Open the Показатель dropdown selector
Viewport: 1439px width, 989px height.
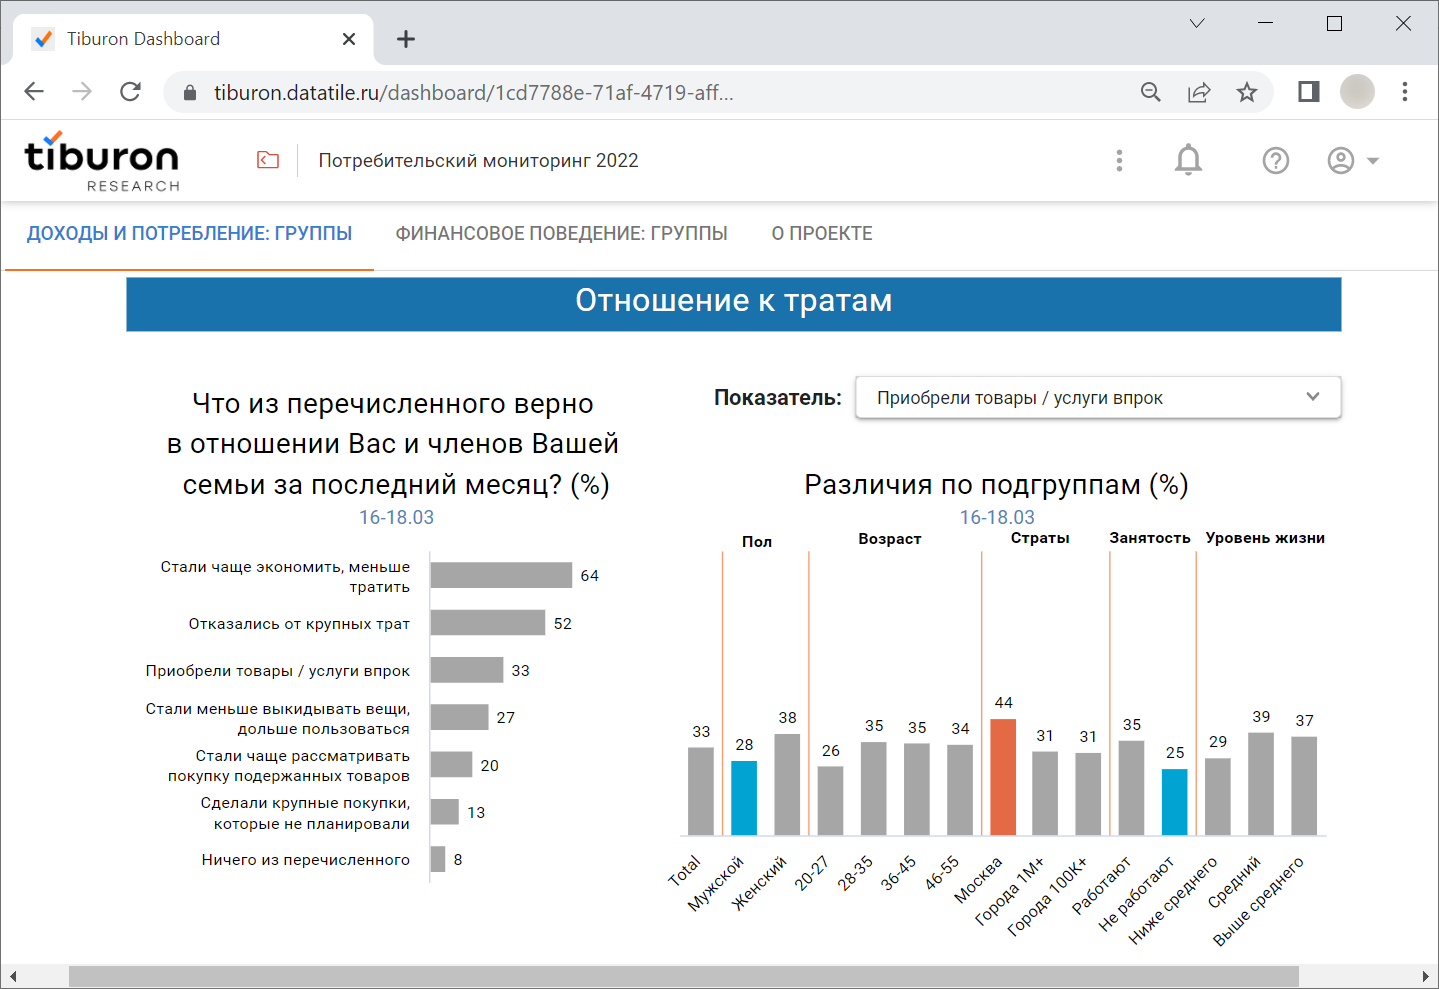coord(1098,397)
